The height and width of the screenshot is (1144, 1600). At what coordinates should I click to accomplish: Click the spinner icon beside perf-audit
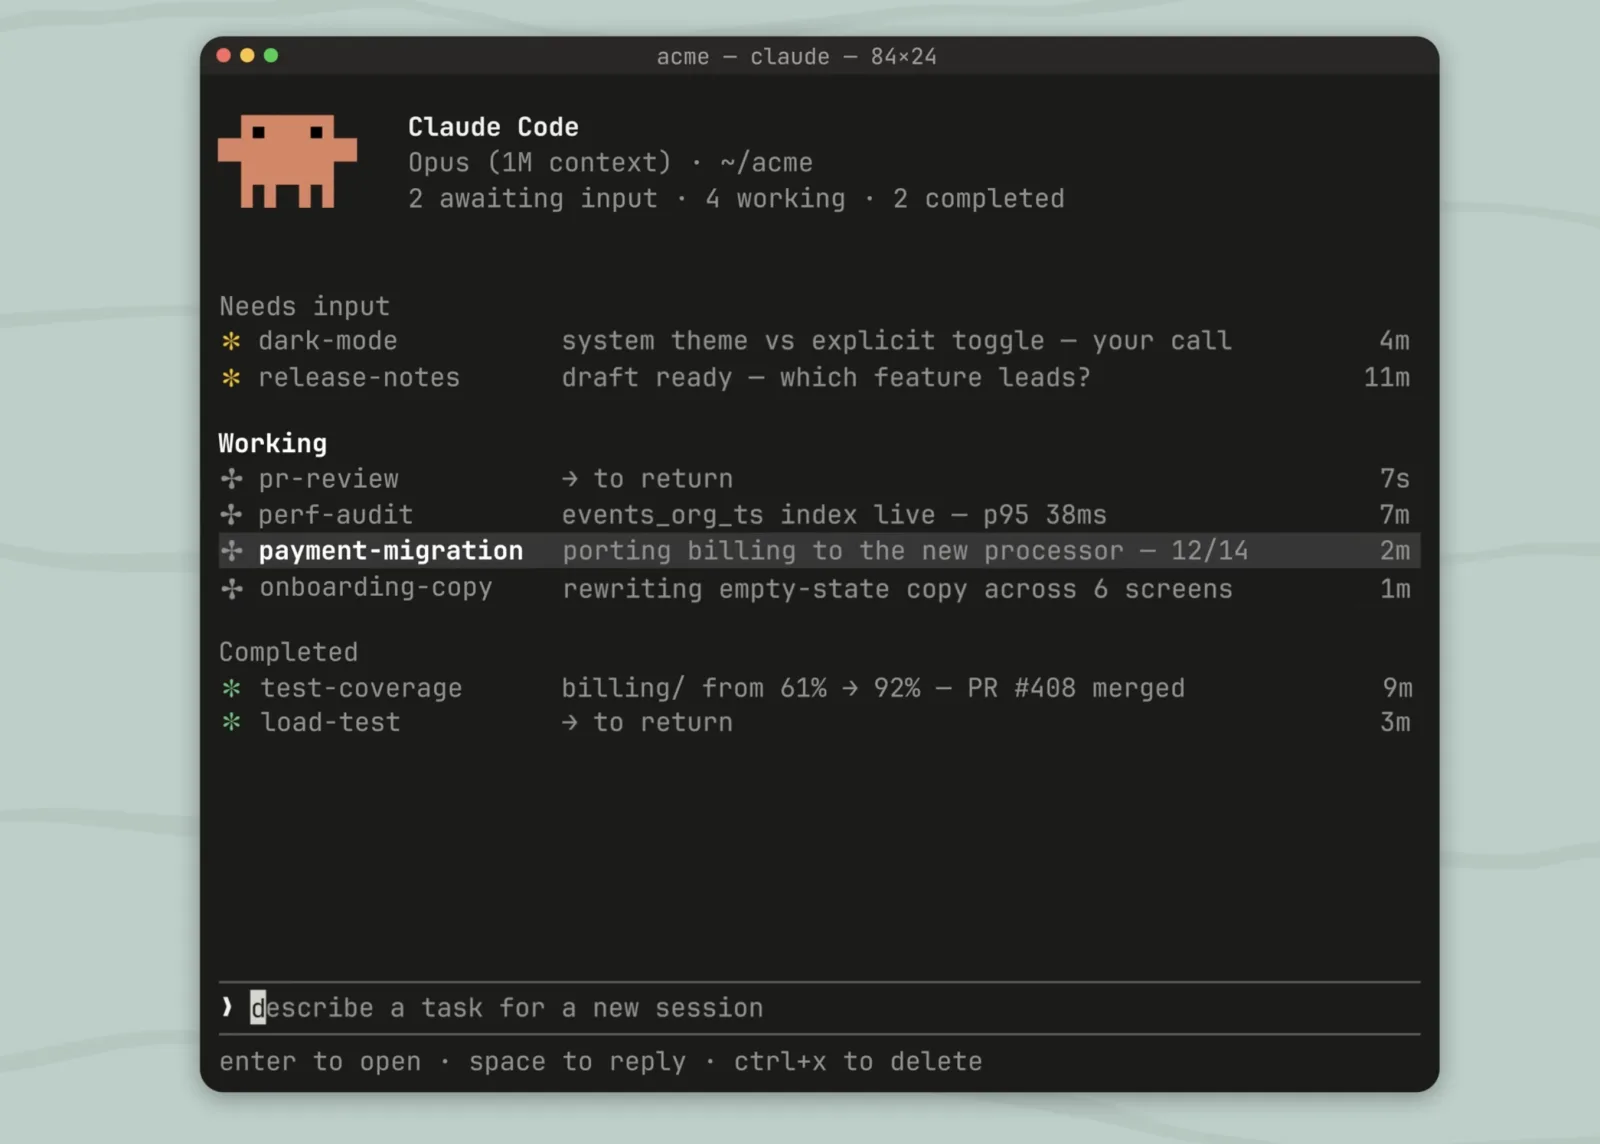coord(231,515)
